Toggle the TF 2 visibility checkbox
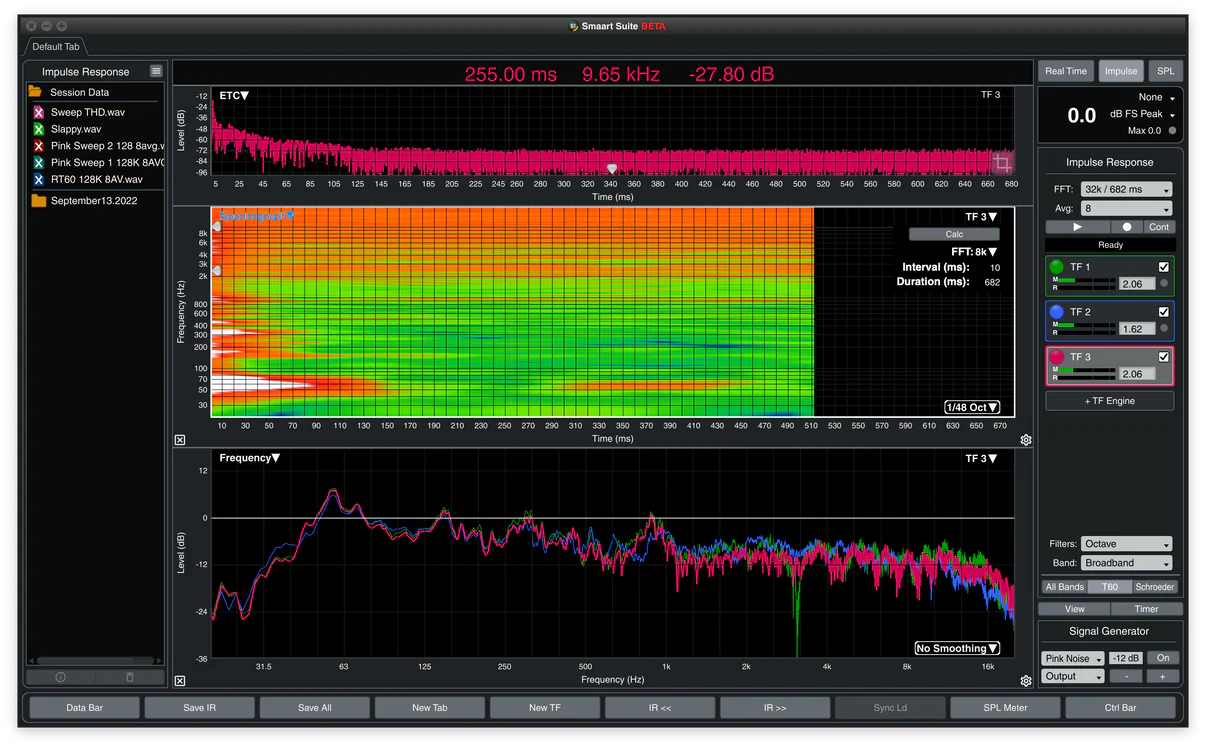This screenshot has height=748, width=1206. tap(1163, 312)
